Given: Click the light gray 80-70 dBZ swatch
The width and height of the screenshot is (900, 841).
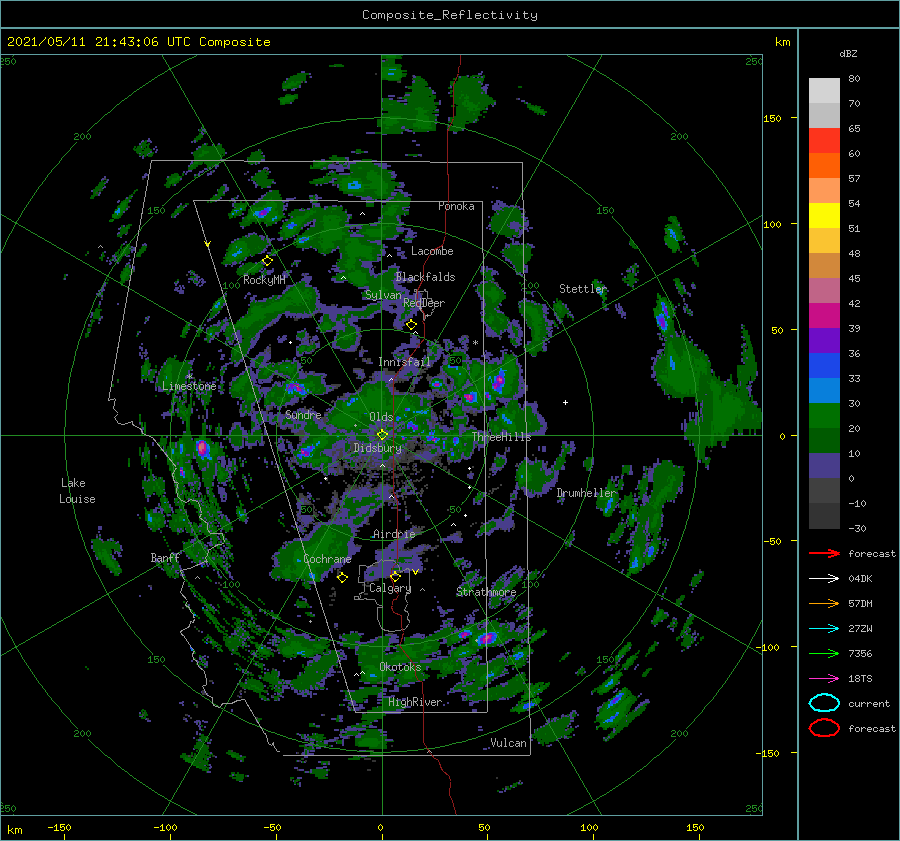Looking at the screenshot, I should (x=824, y=91).
